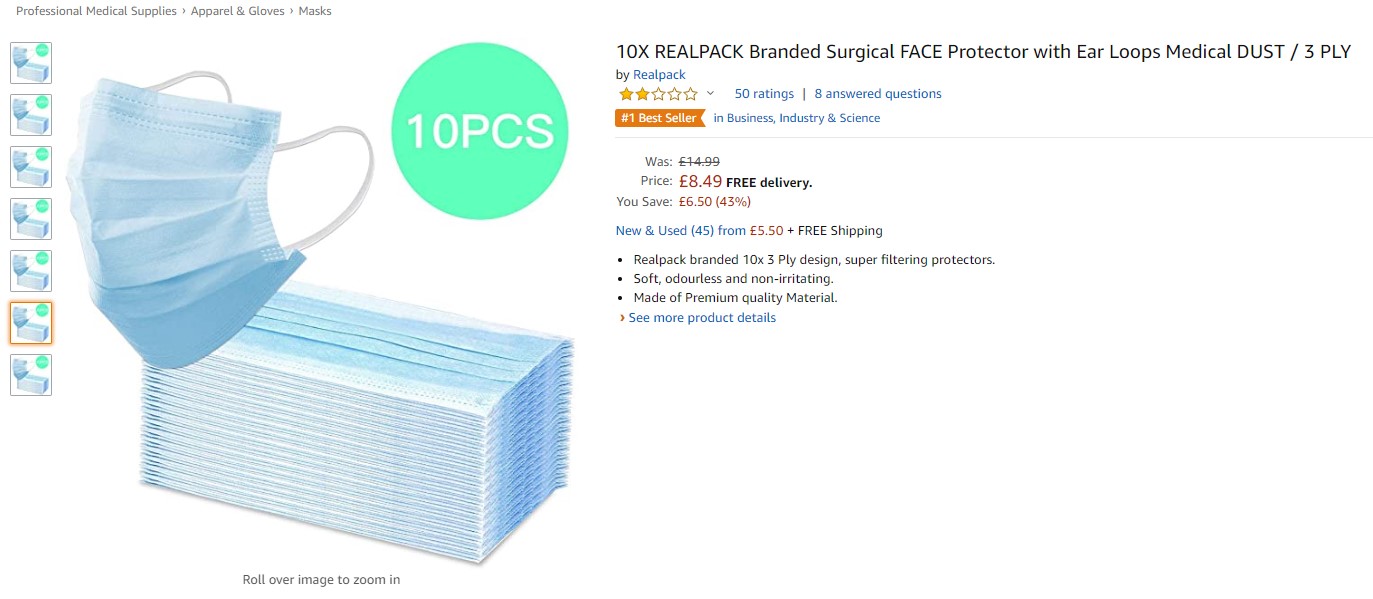Go to Apparel & Gloves breadcrumb

click(237, 11)
